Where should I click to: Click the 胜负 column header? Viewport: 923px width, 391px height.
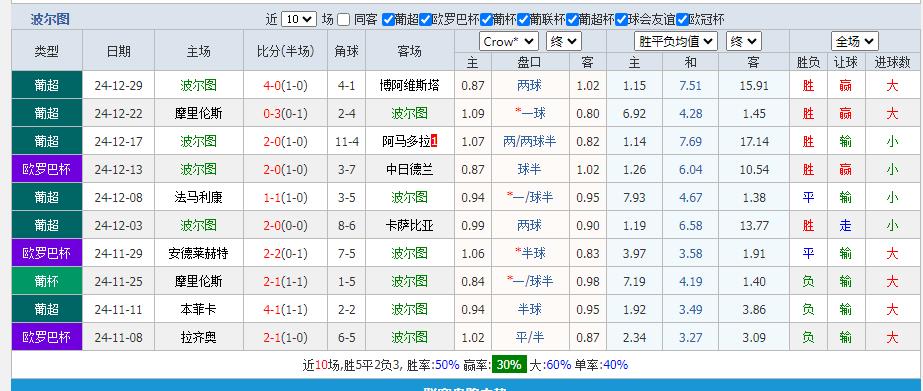pyautogui.click(x=808, y=62)
